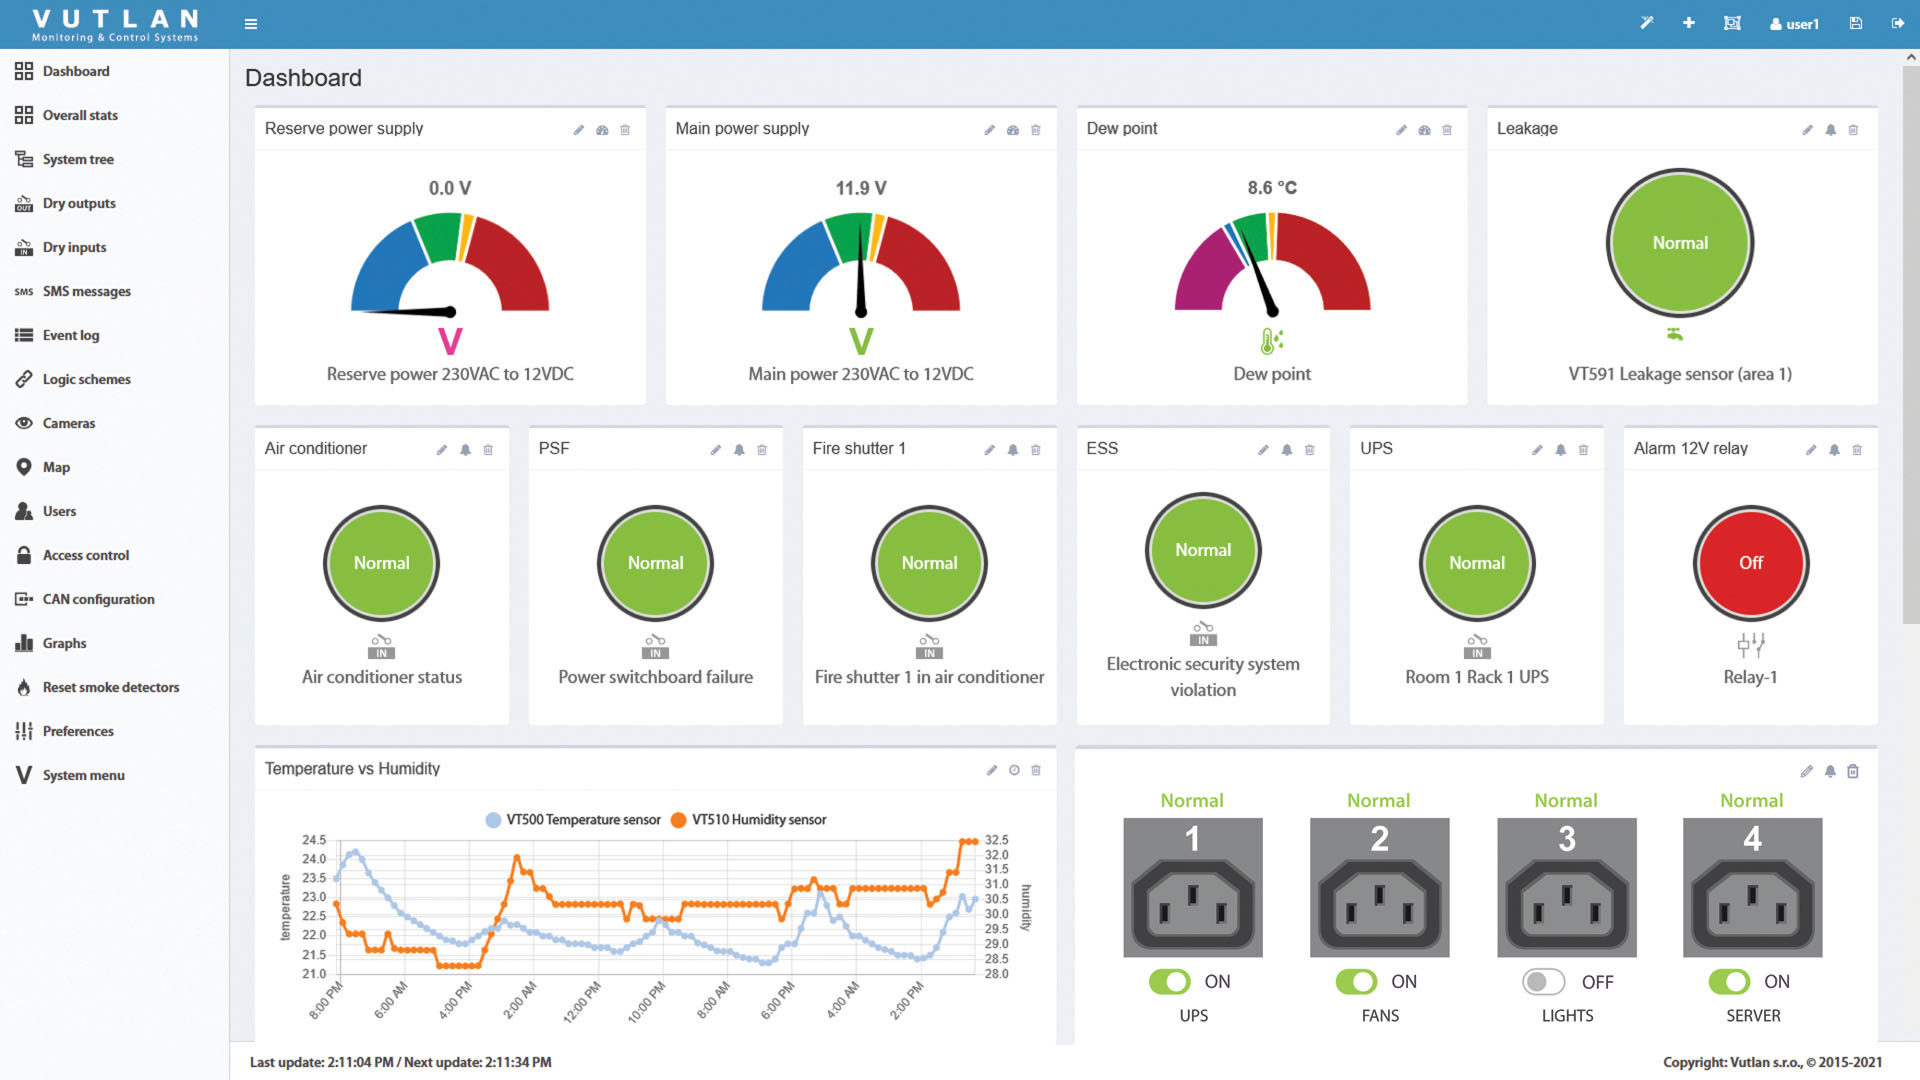This screenshot has width=1920, height=1080.
Task: Open the Reset smoke detectors tool
Action: tap(110, 687)
